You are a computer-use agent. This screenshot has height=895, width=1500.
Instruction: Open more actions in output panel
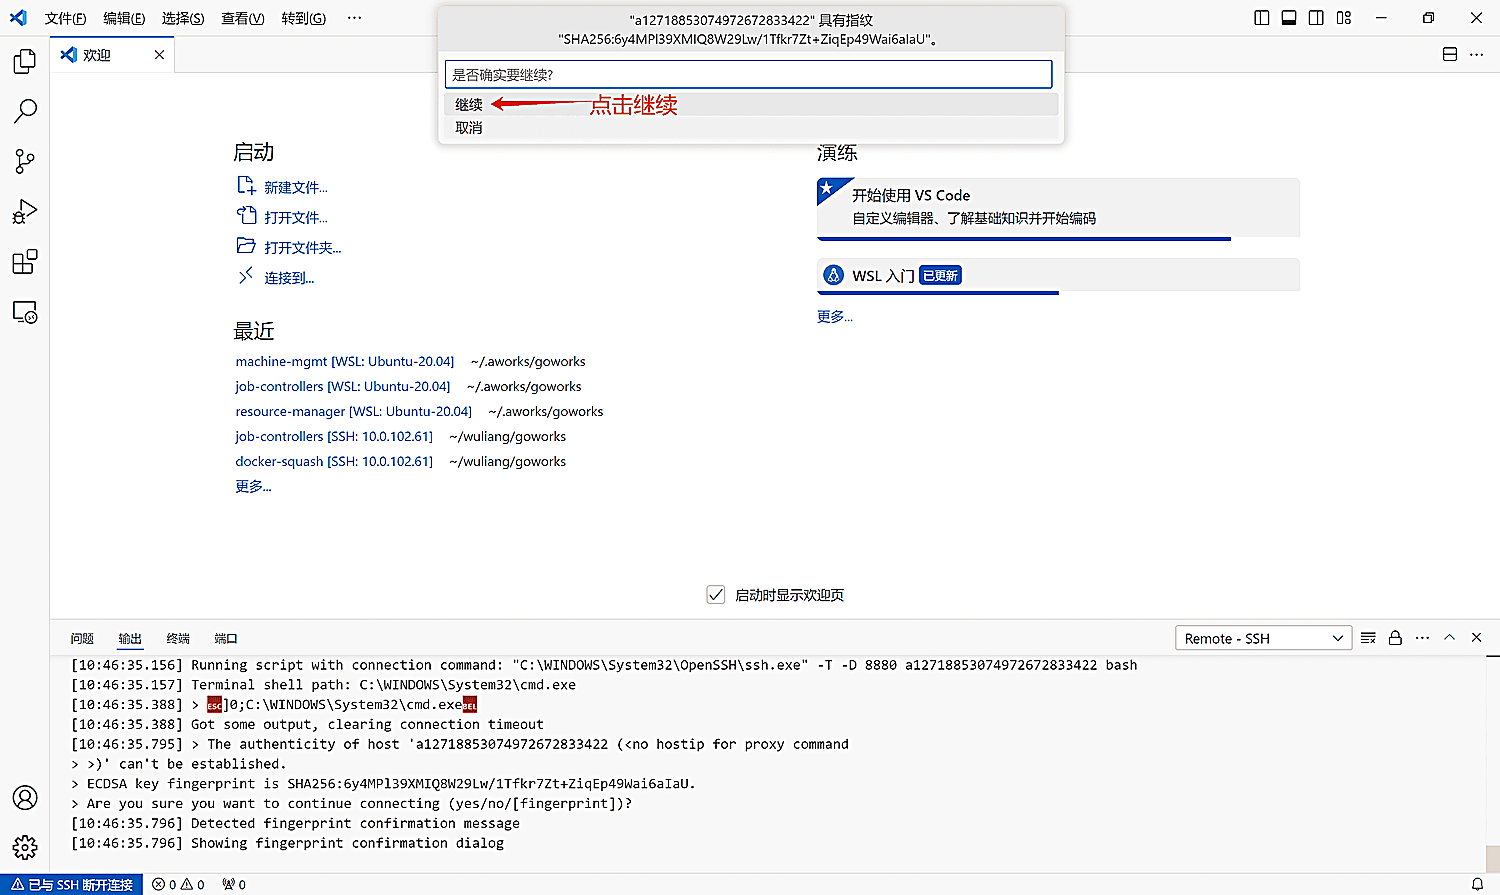point(1422,638)
